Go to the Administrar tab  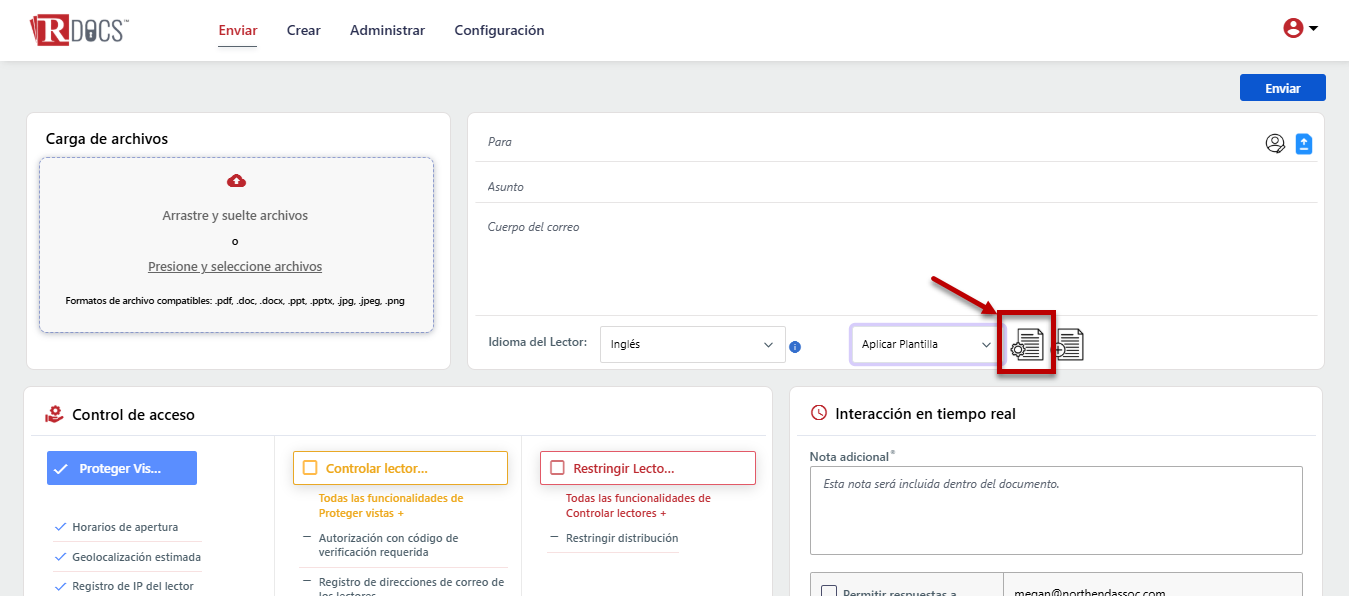click(387, 30)
